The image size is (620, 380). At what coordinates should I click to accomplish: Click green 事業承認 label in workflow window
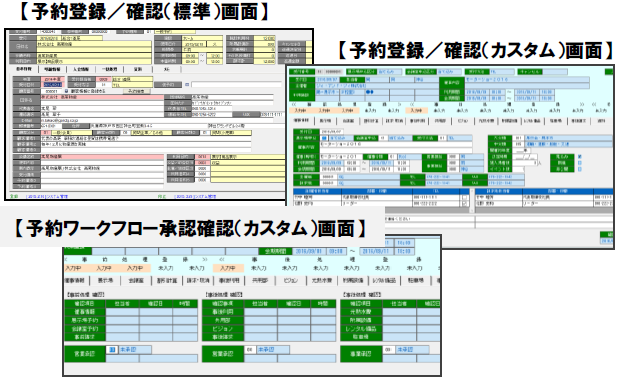361,354
